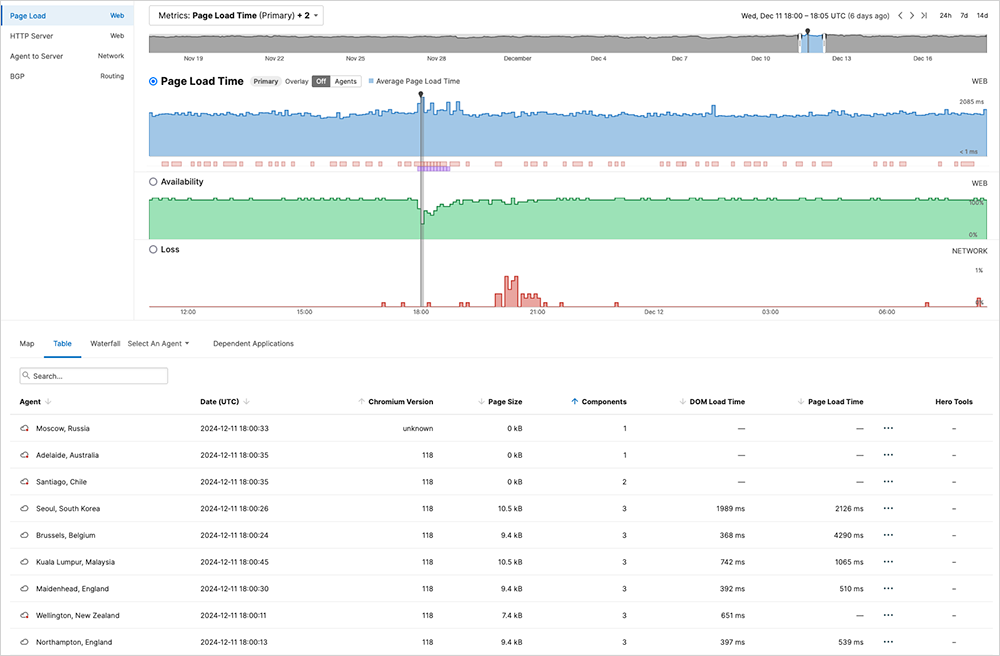Set time range to 7d

[963, 16]
